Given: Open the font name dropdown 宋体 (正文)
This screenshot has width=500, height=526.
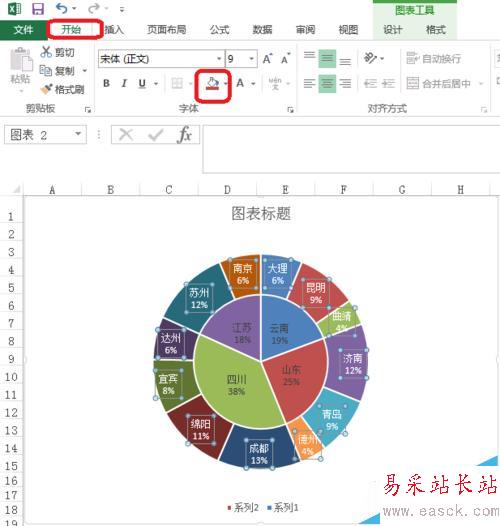Looking at the screenshot, I should tap(219, 59).
